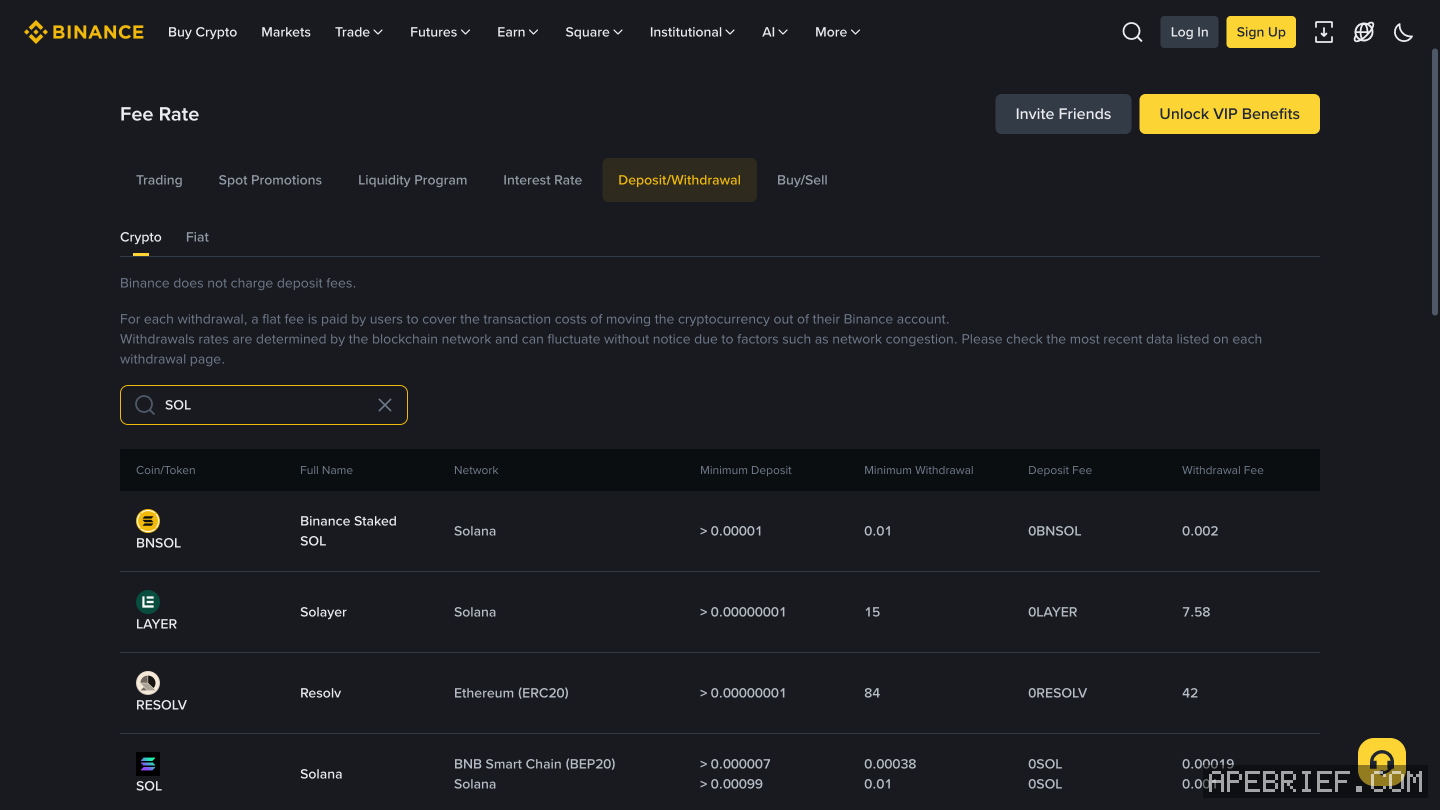The height and width of the screenshot is (810, 1440).
Task: Click the 7.58 withdrawal fee value
Action: pyautogui.click(x=1196, y=612)
